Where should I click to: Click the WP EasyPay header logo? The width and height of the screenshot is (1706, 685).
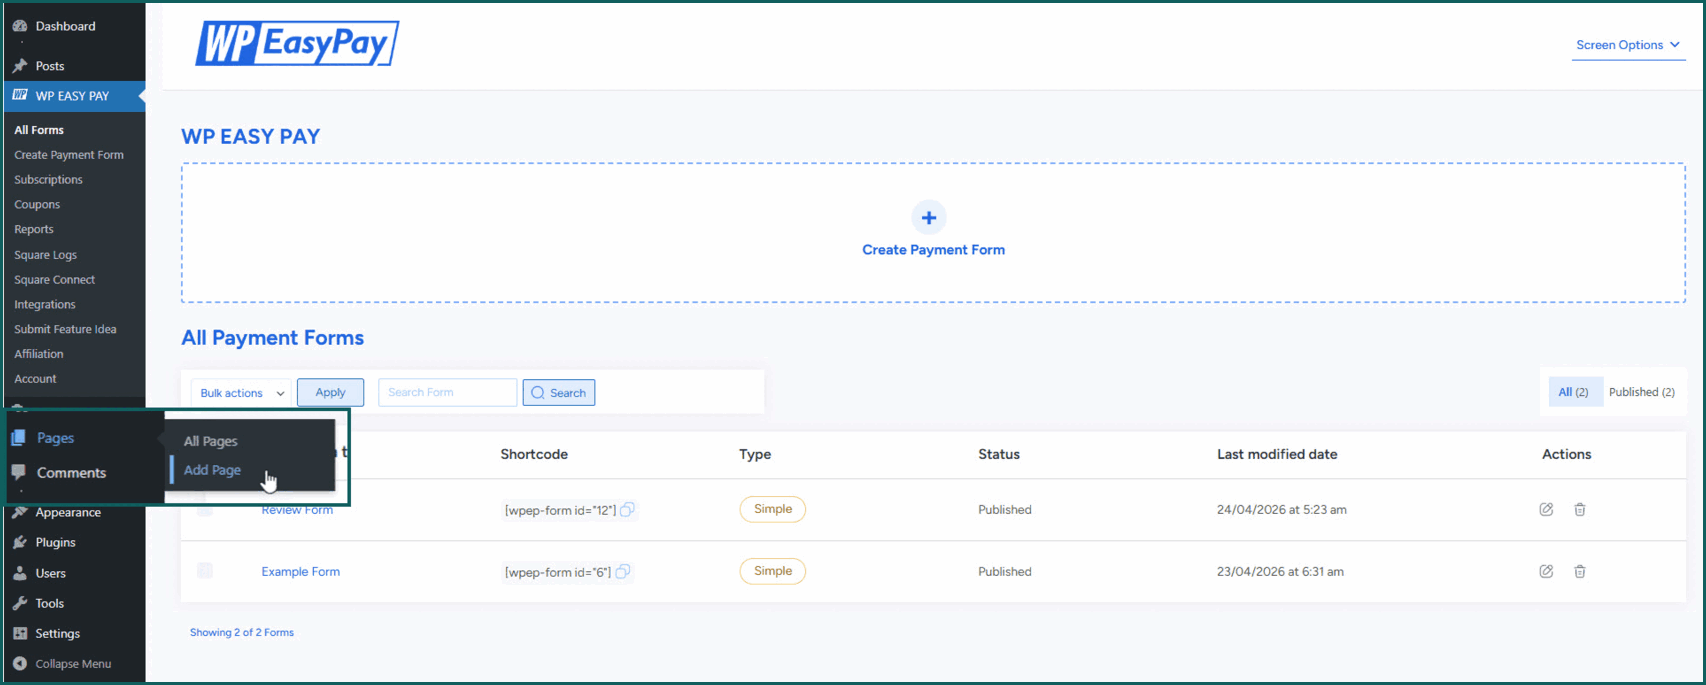click(297, 44)
